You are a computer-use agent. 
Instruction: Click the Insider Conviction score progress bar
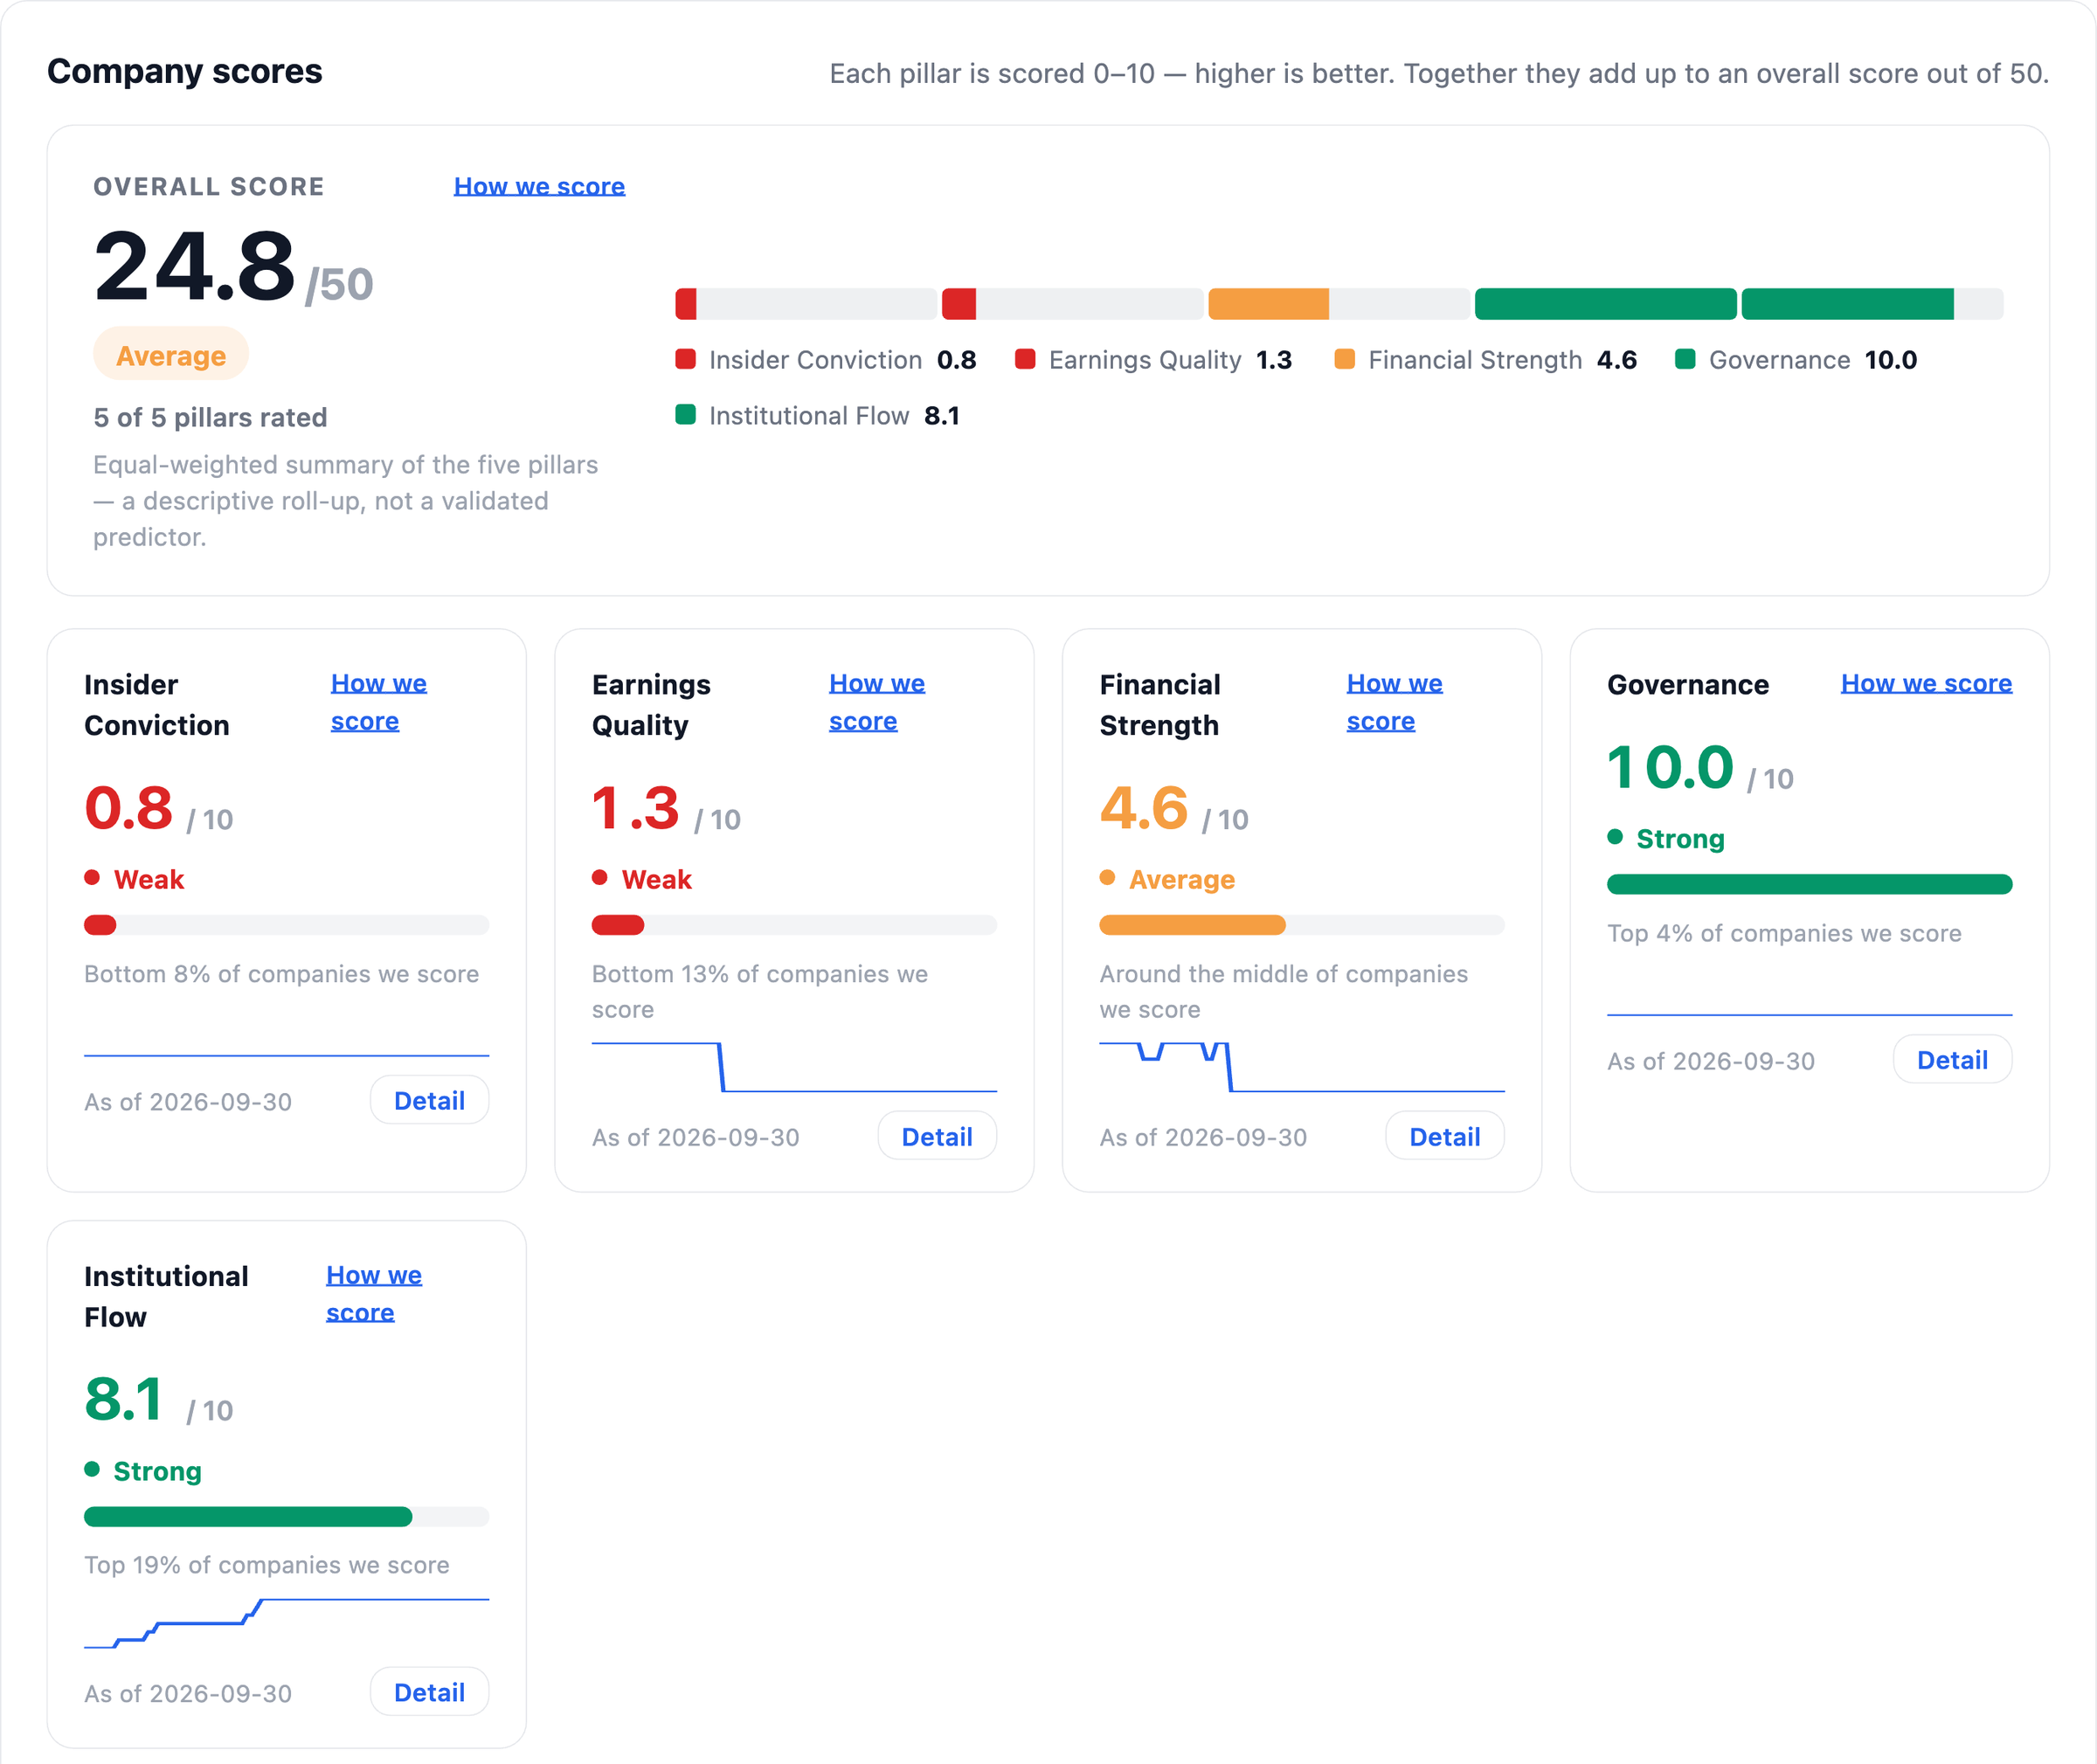(x=286, y=925)
